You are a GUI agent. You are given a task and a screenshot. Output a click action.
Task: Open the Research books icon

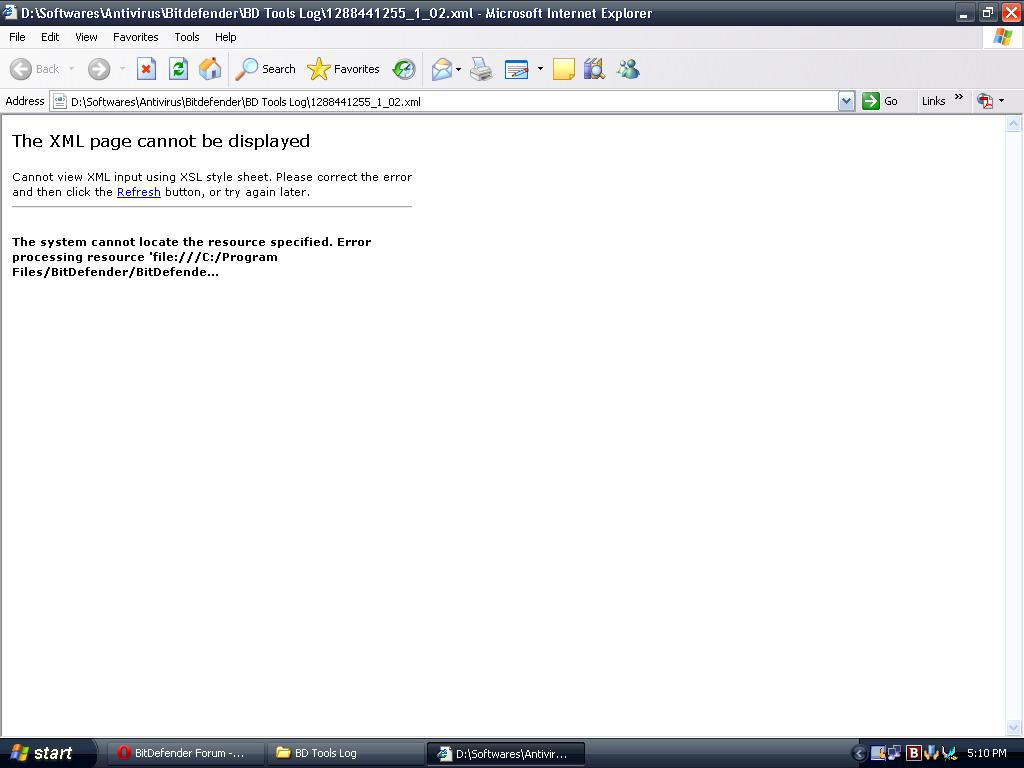(x=594, y=69)
